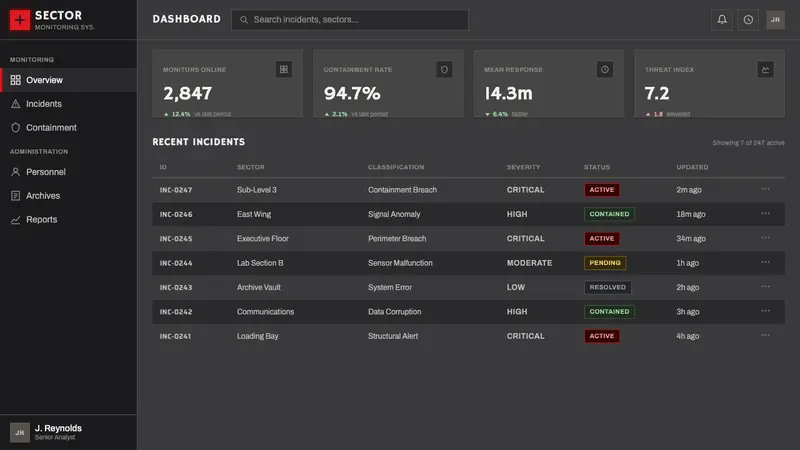This screenshot has width=800, height=450.
Task: Click the Containment Rate shield icon
Action: tap(444, 69)
